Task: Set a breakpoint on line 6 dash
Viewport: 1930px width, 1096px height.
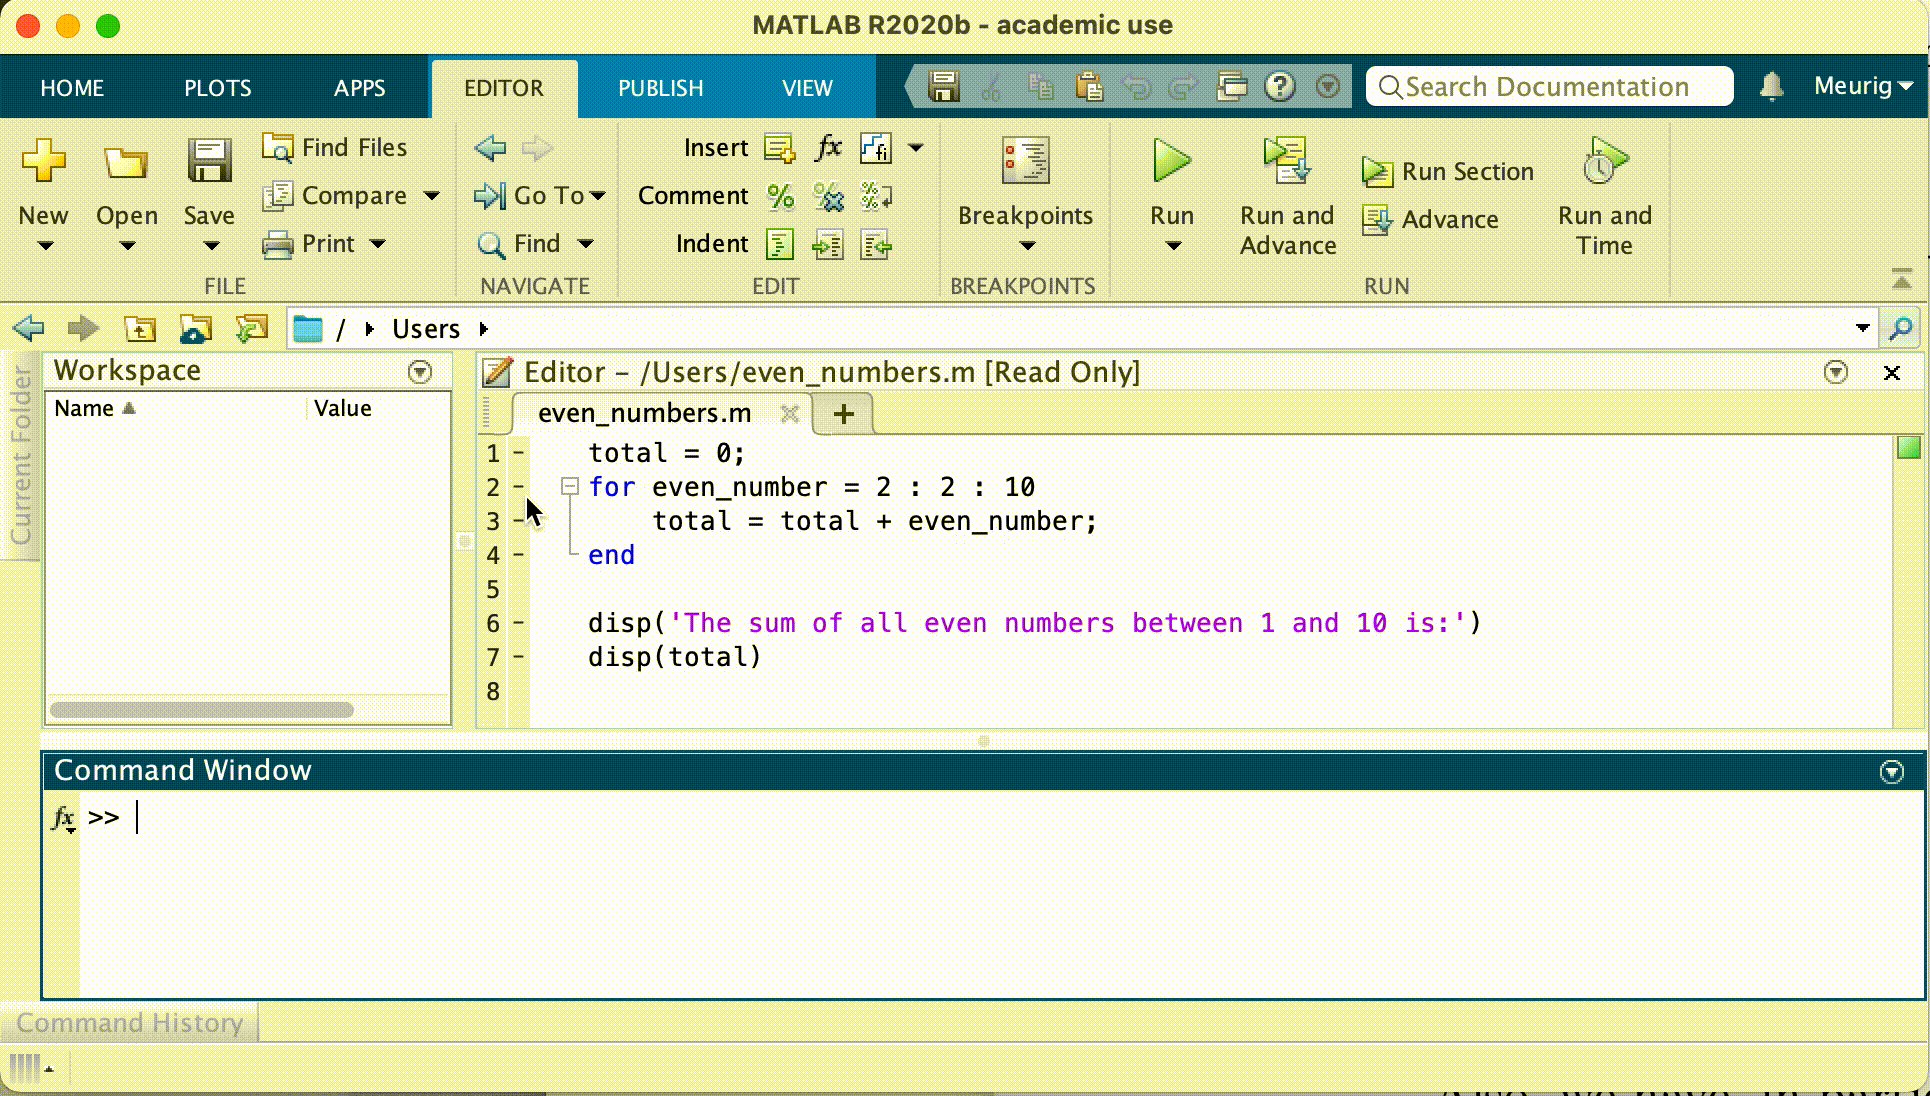Action: pyautogui.click(x=518, y=623)
